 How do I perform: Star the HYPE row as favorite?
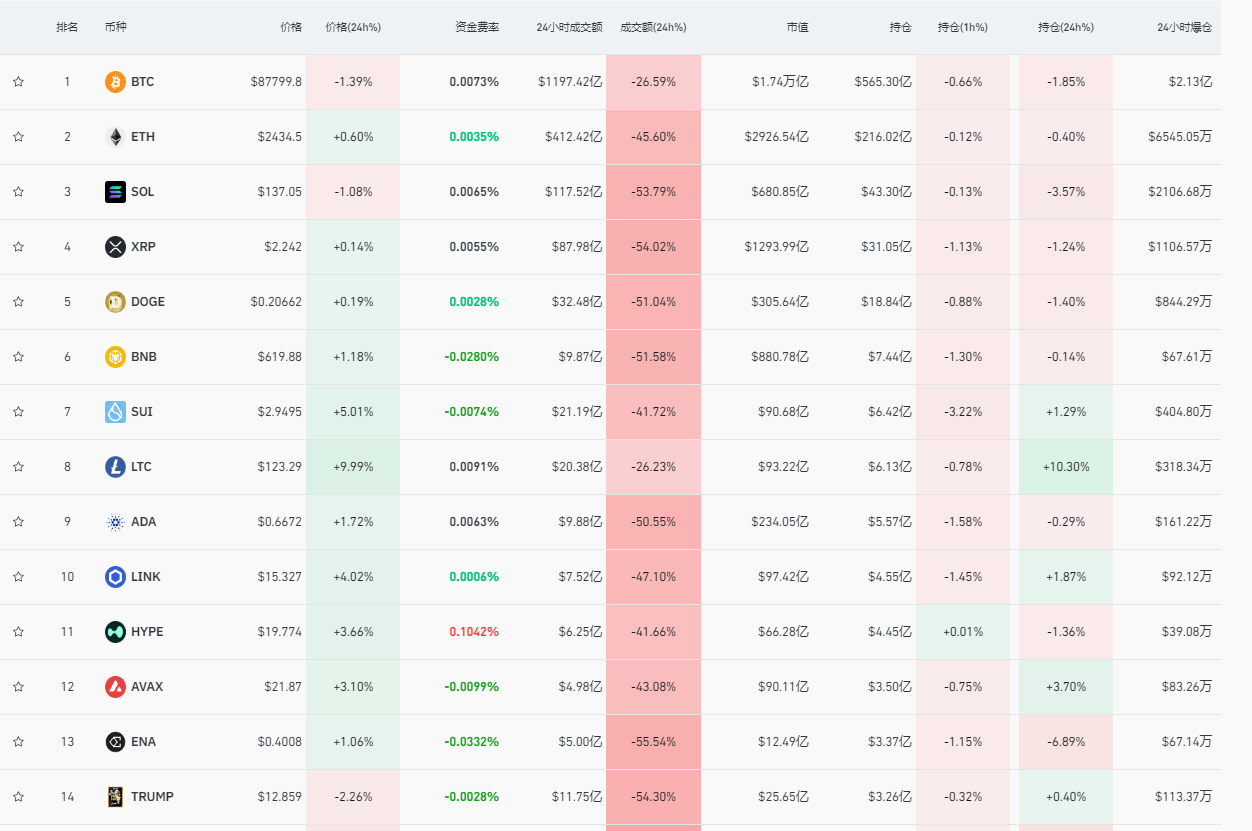coord(18,632)
